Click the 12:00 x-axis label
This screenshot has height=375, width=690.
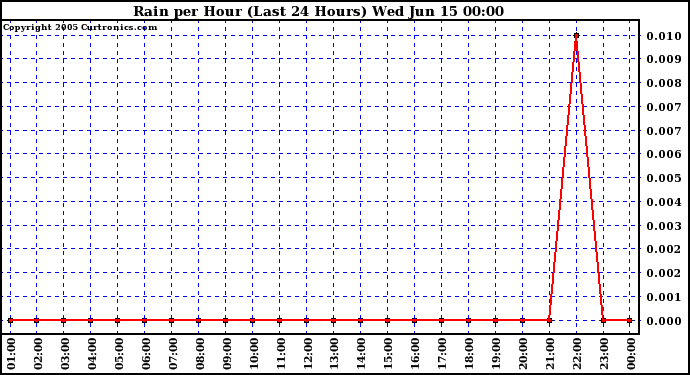(307, 354)
